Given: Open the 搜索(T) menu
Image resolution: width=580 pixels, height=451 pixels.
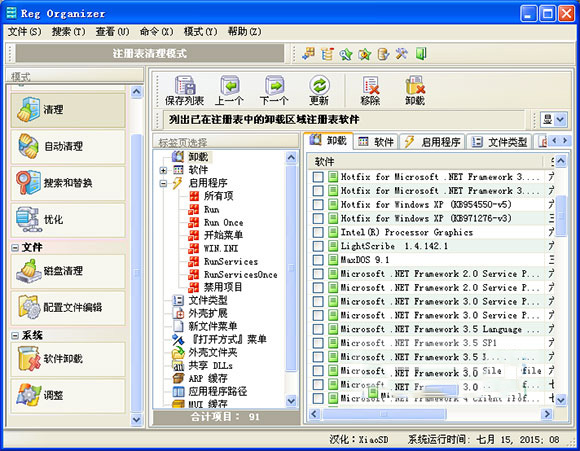Looking at the screenshot, I should (x=68, y=32).
